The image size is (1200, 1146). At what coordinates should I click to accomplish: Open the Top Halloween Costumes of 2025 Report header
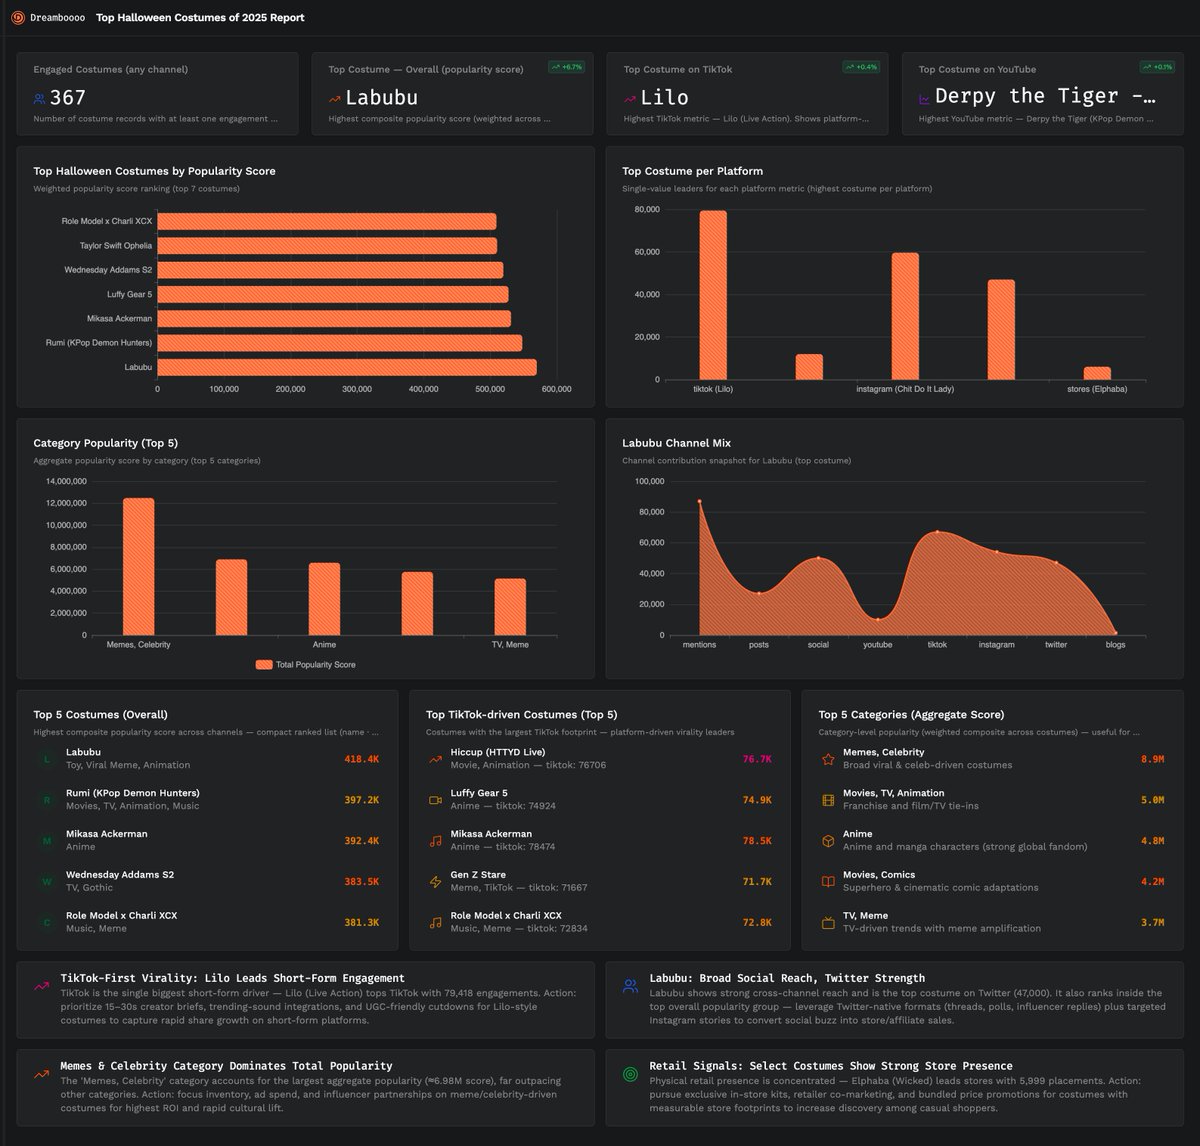point(199,17)
